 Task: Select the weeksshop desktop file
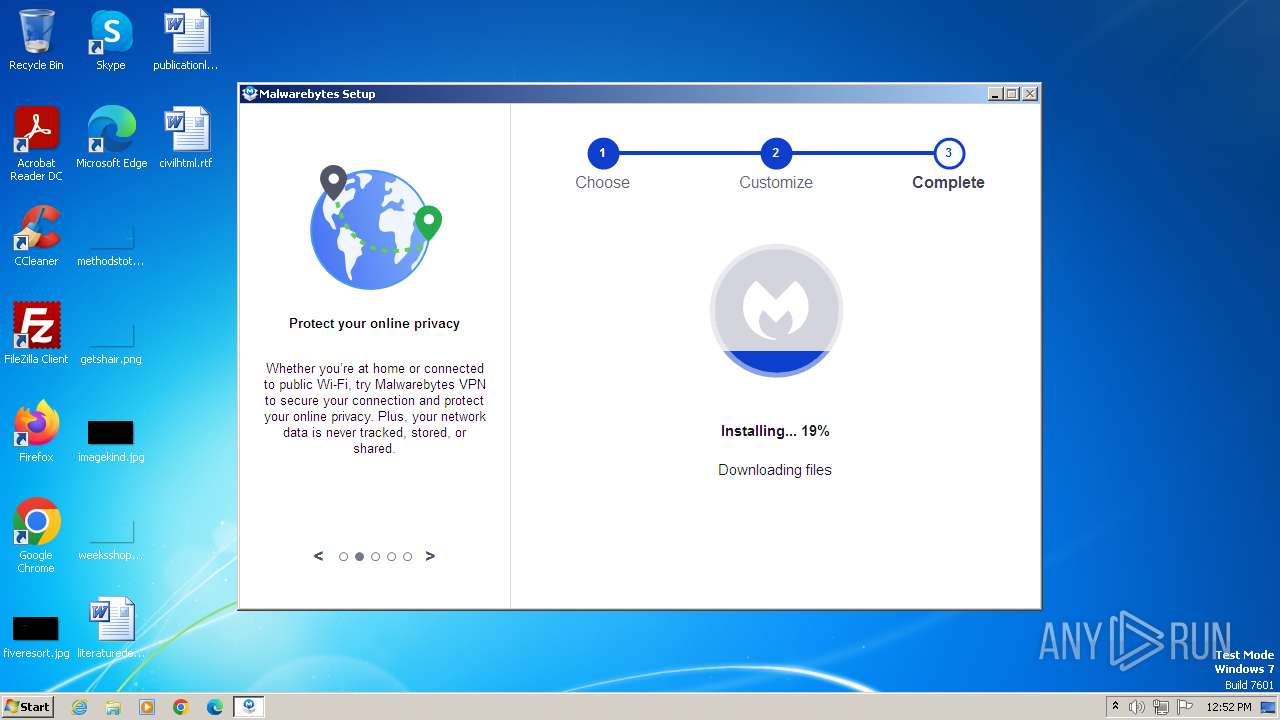111,539
